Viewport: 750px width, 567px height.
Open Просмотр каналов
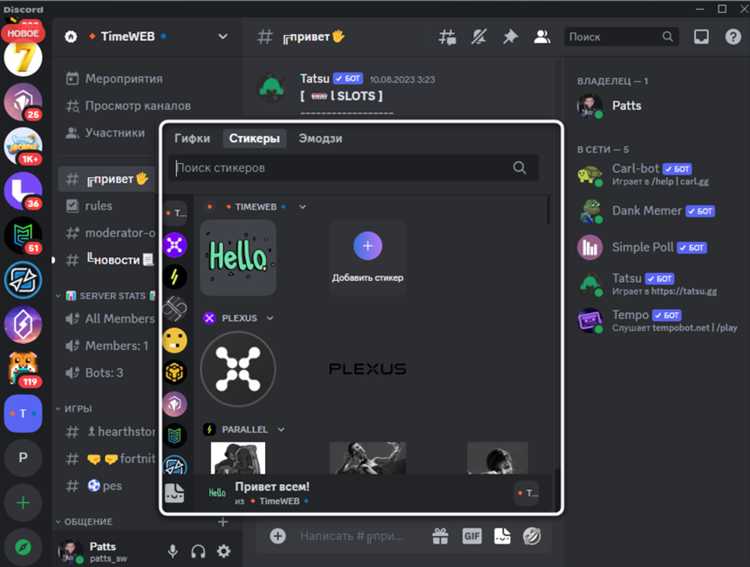[x=128, y=105]
